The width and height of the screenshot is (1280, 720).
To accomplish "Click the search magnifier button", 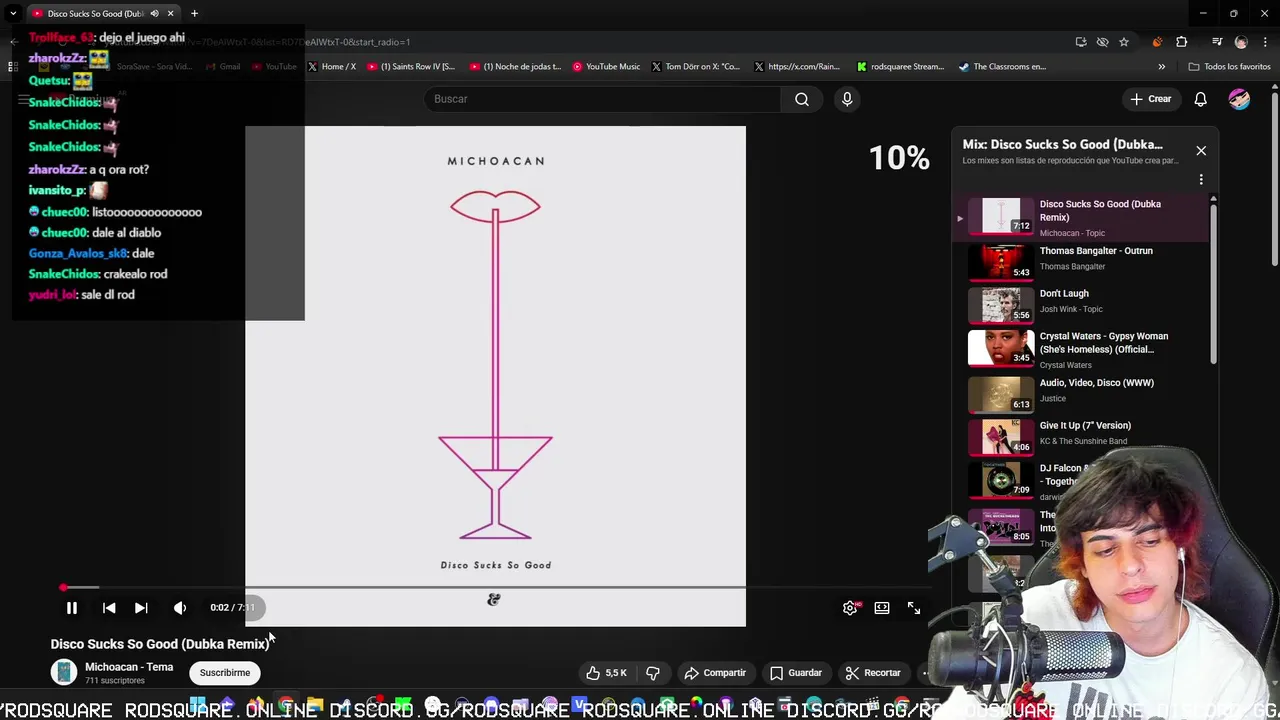I will click(x=802, y=99).
